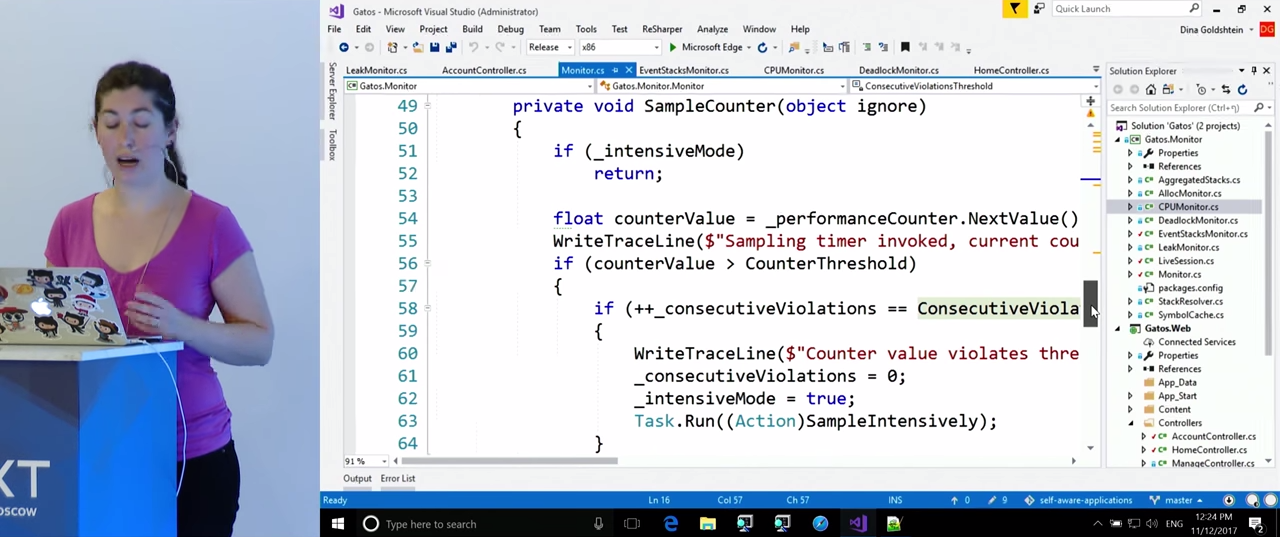Click the horizontal editor scrollbar thumb
Image resolution: width=1280 pixels, height=537 pixels.
[509, 461]
